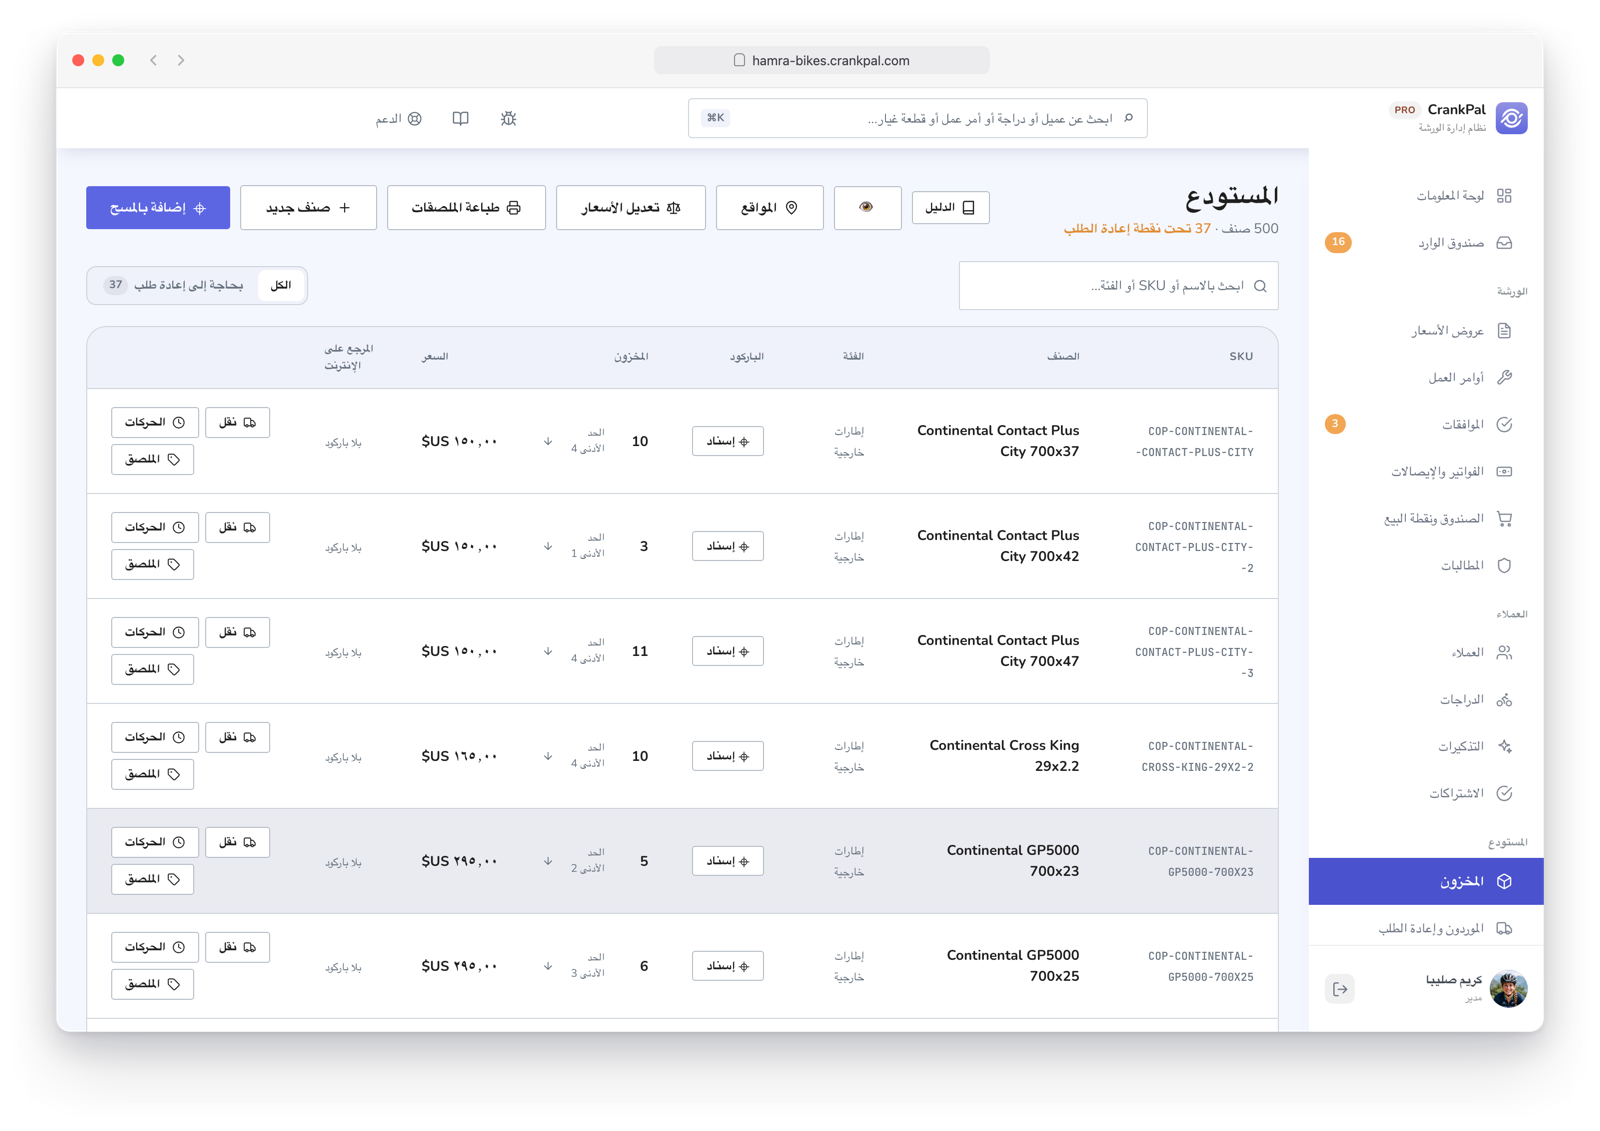
Task: Open the الدليل guide button
Action: tap(951, 207)
